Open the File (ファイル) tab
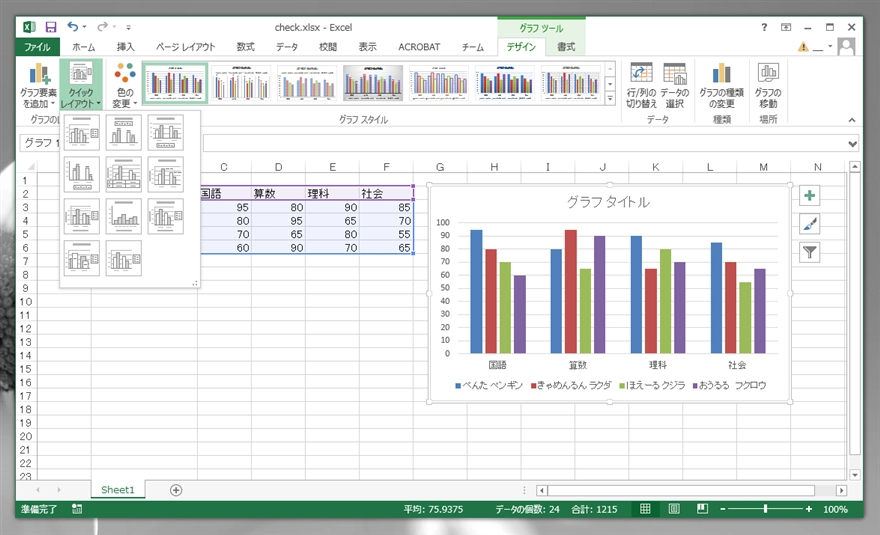 point(37,47)
